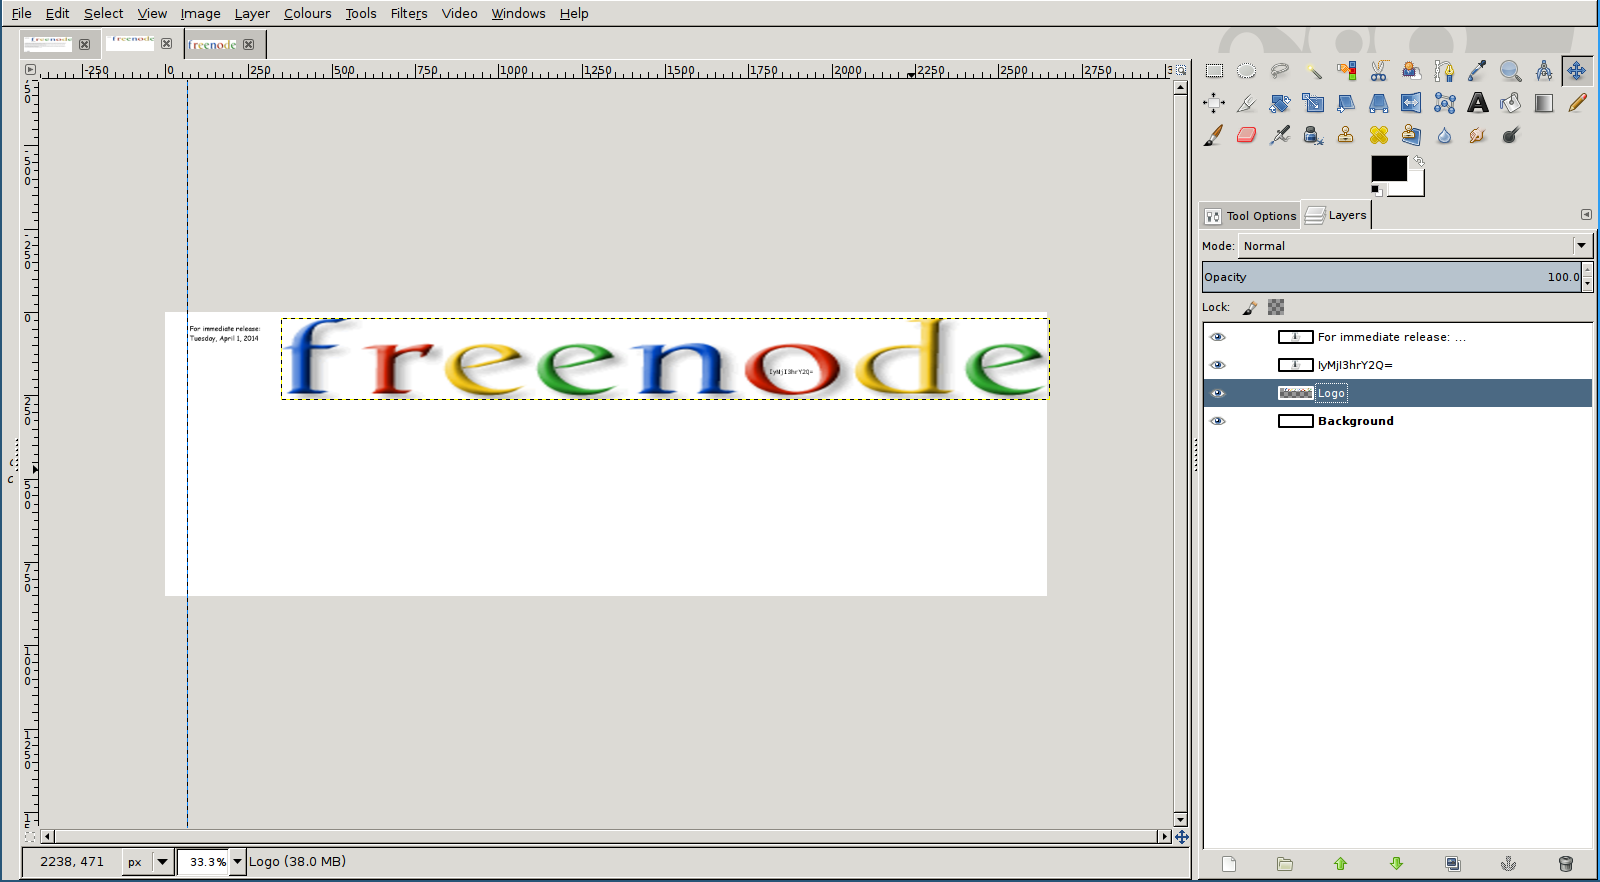Adjust the layer Opacity slider

coord(1392,277)
